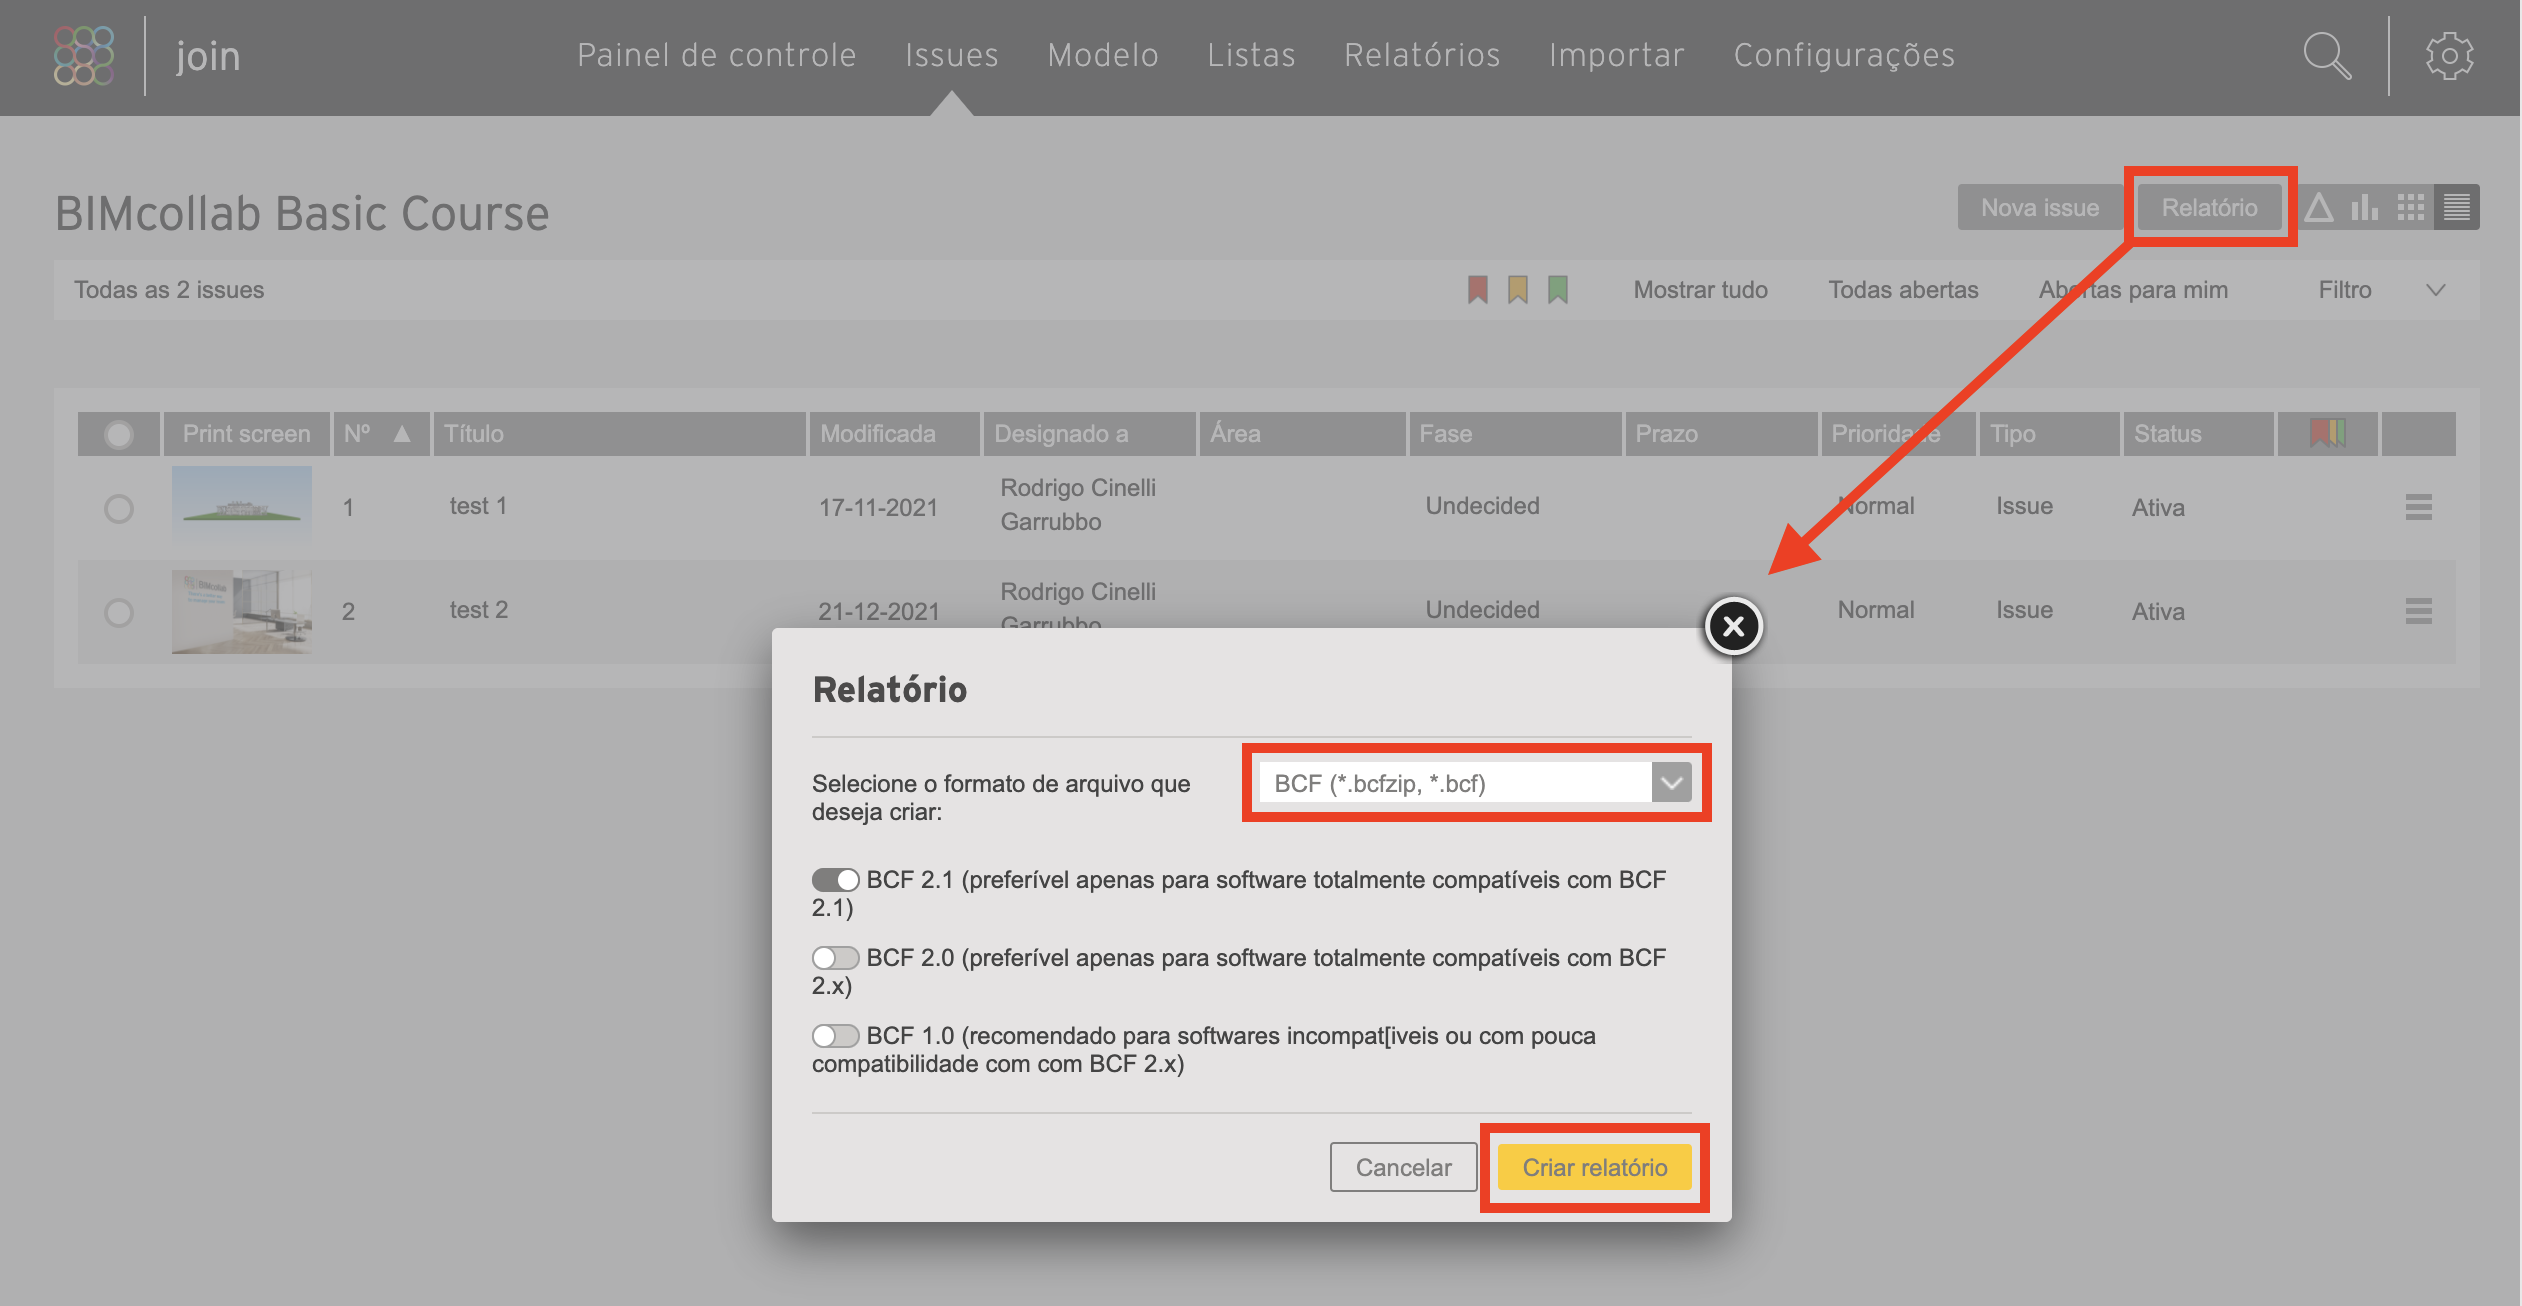Click Ativa status of test 1
Image resolution: width=2522 pixels, height=1306 pixels.
[2158, 508]
